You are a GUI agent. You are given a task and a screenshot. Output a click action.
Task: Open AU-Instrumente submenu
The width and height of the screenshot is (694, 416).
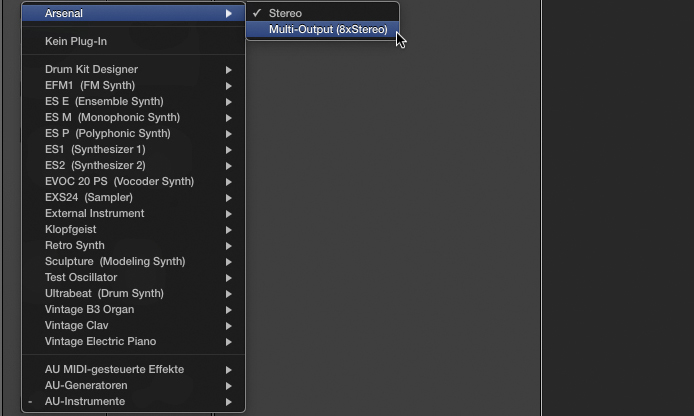133,401
